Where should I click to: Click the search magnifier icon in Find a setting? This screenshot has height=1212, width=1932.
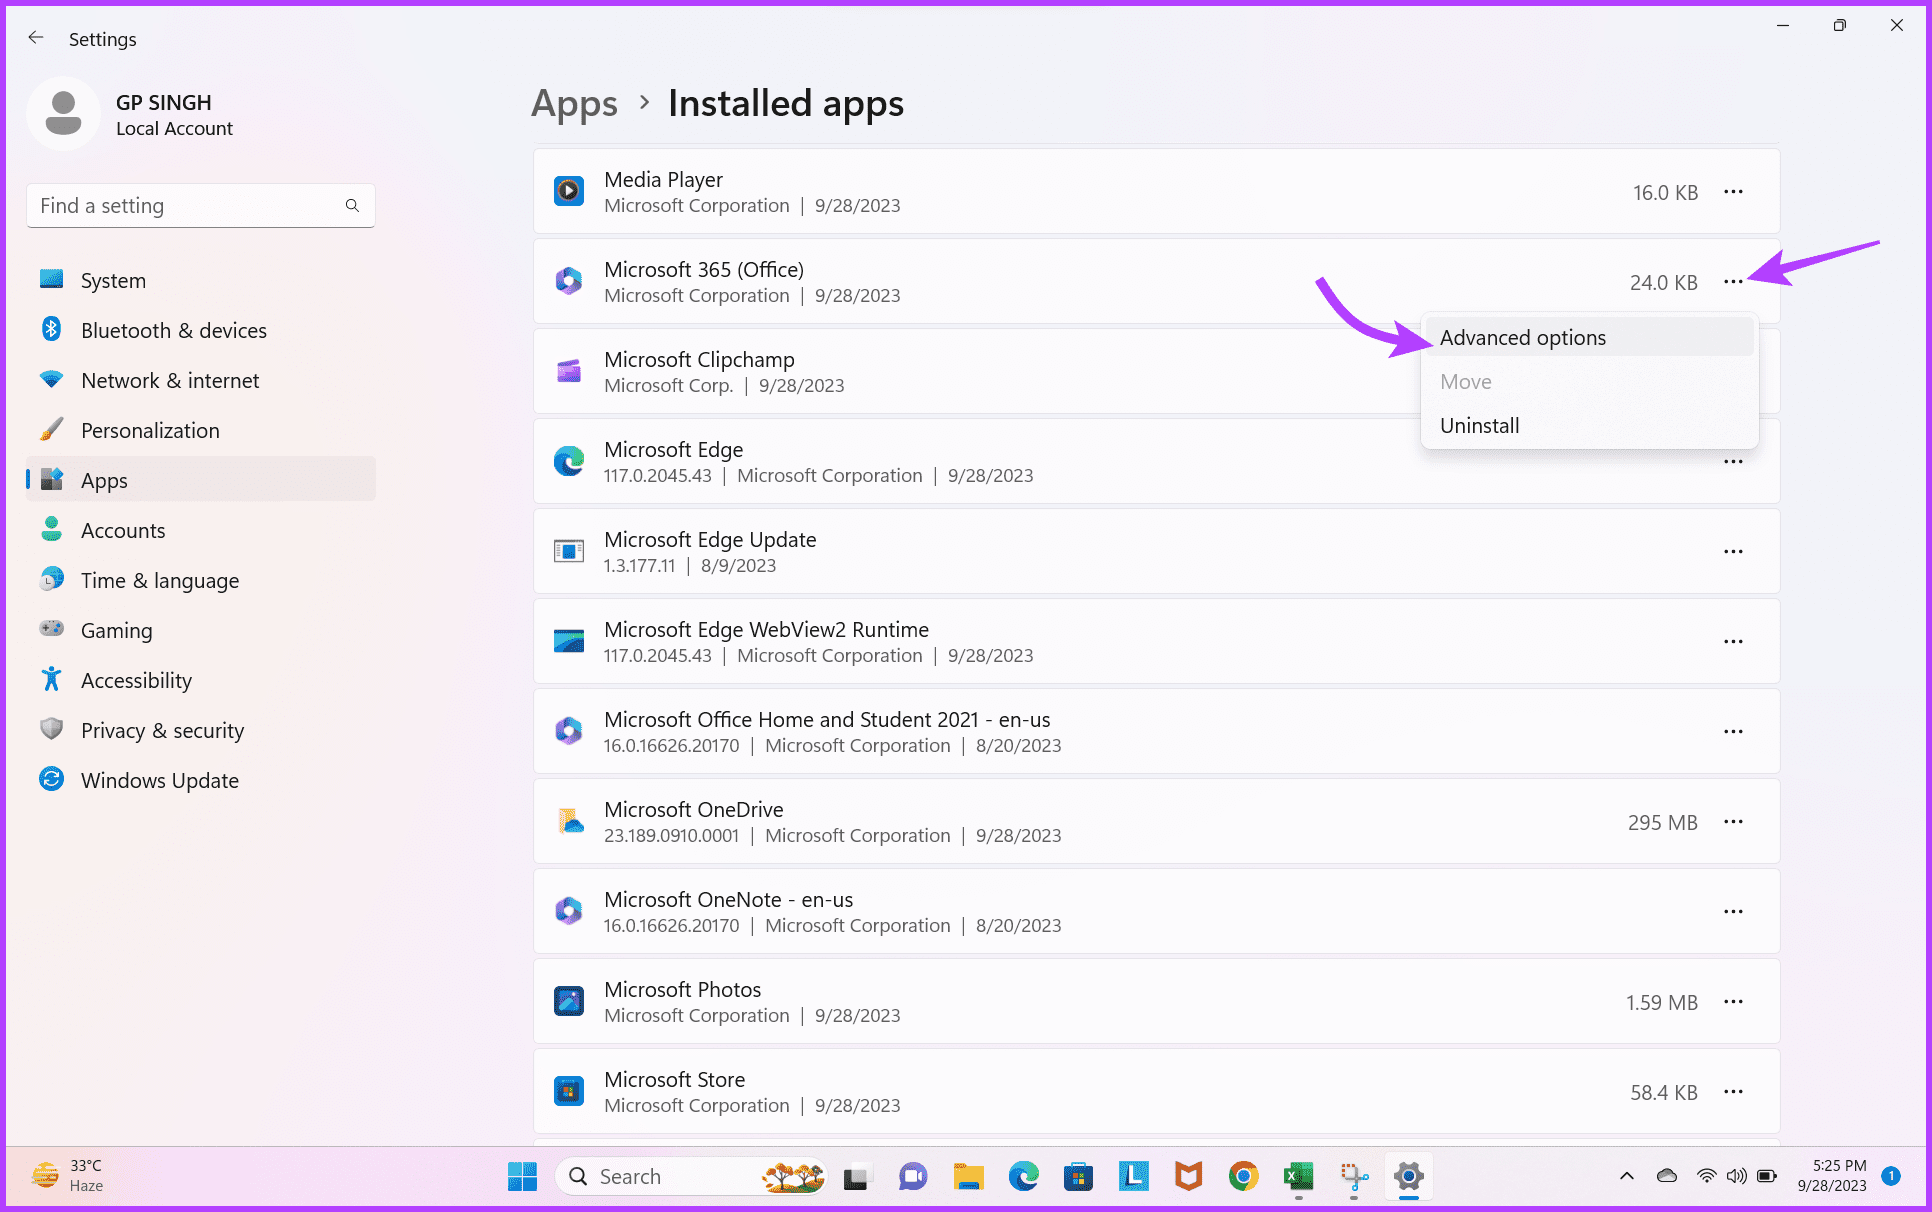(352, 205)
